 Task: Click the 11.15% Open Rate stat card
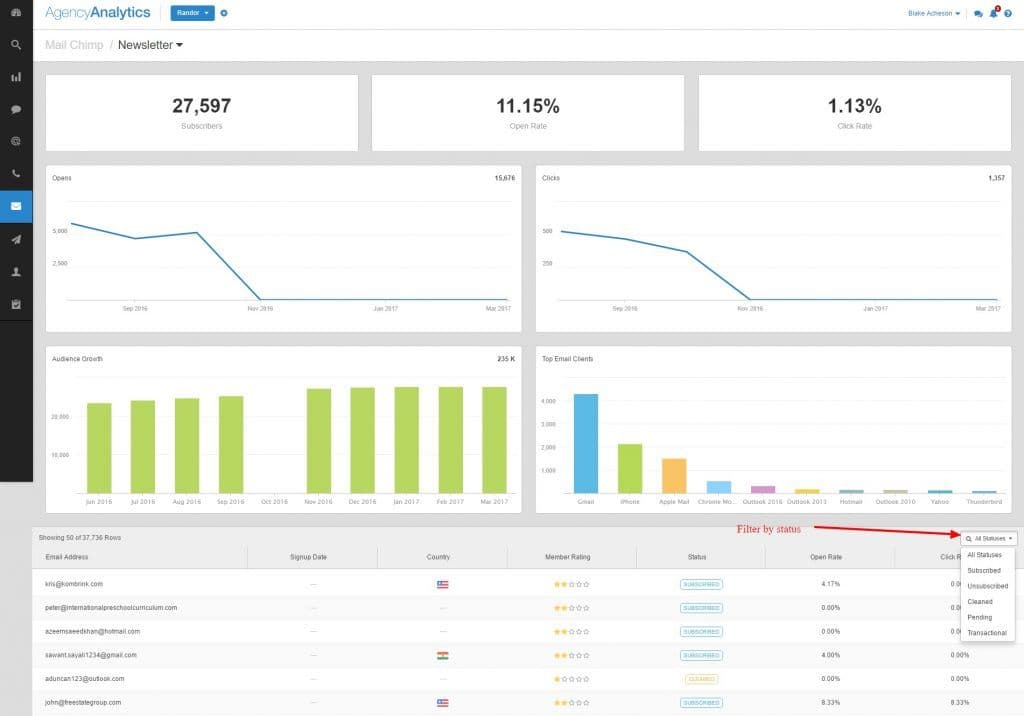(528, 113)
